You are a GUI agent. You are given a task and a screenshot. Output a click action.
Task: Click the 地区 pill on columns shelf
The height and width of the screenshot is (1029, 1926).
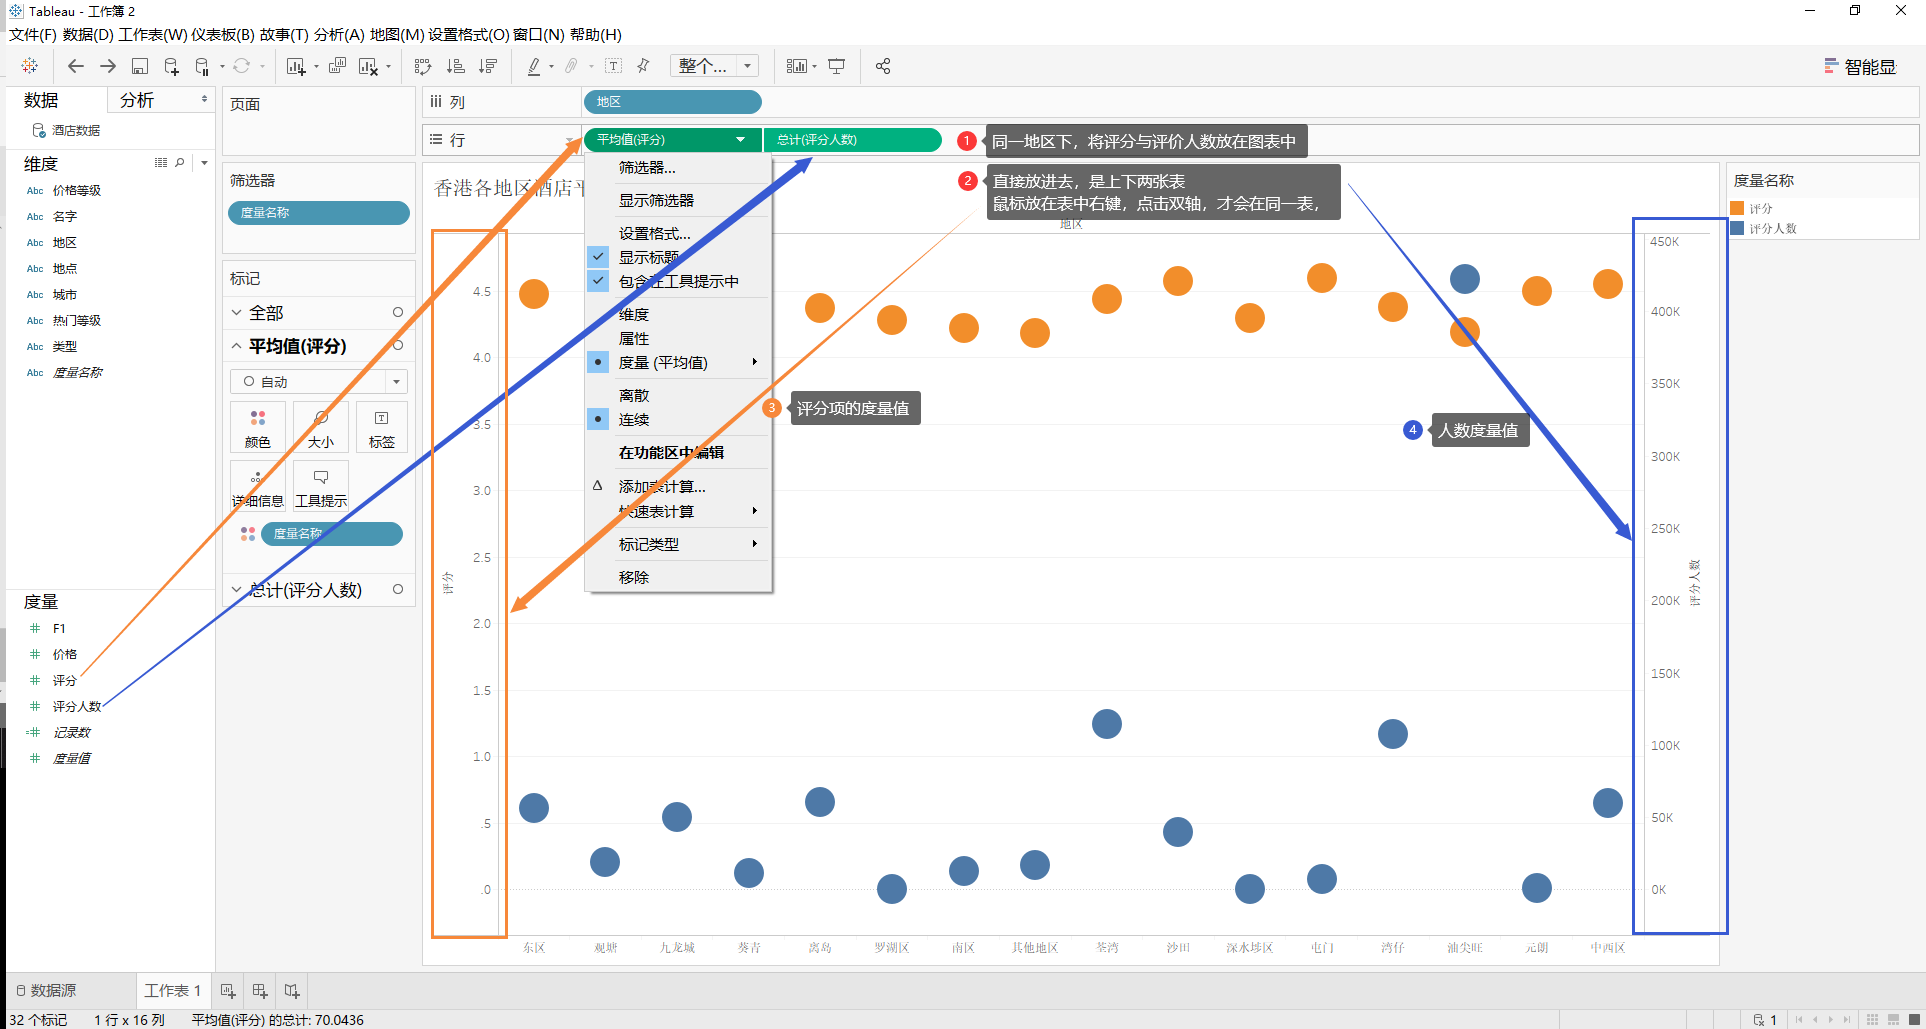point(672,102)
